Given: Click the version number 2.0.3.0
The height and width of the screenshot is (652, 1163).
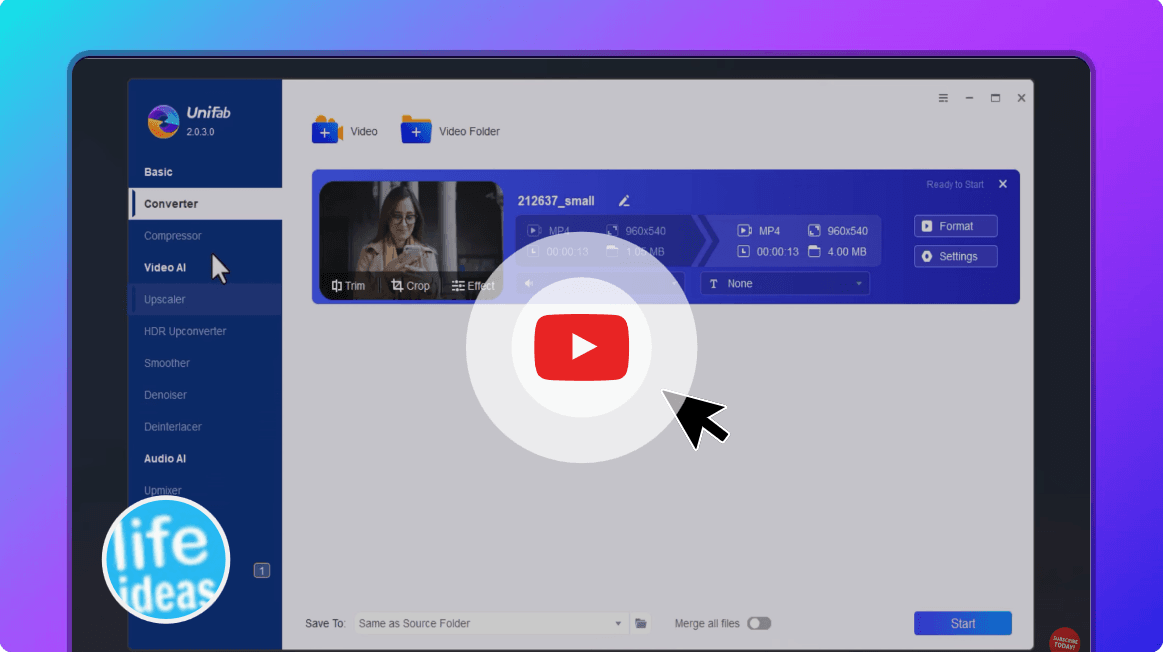Looking at the screenshot, I should 200,132.
